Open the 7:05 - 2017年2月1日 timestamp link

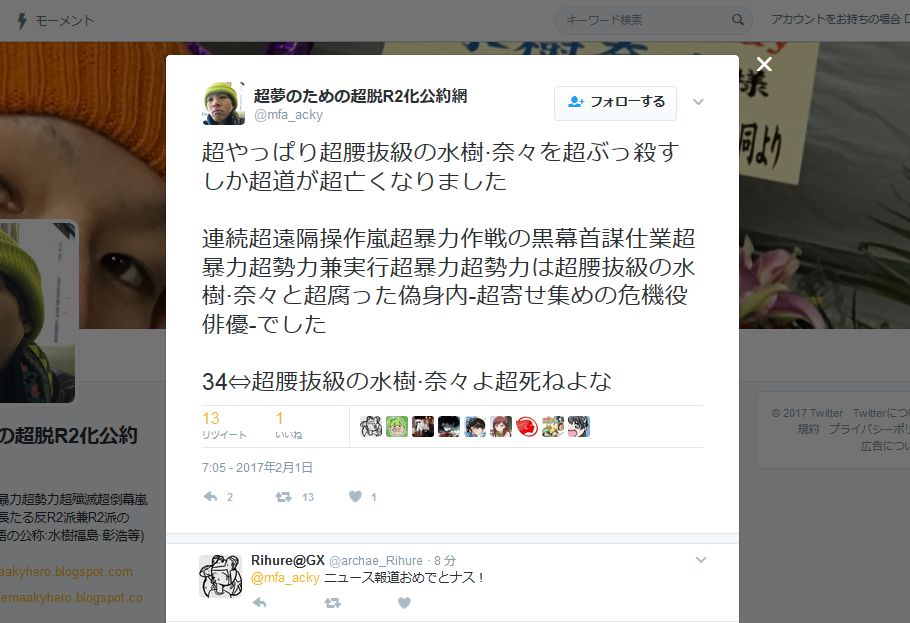click(x=257, y=467)
